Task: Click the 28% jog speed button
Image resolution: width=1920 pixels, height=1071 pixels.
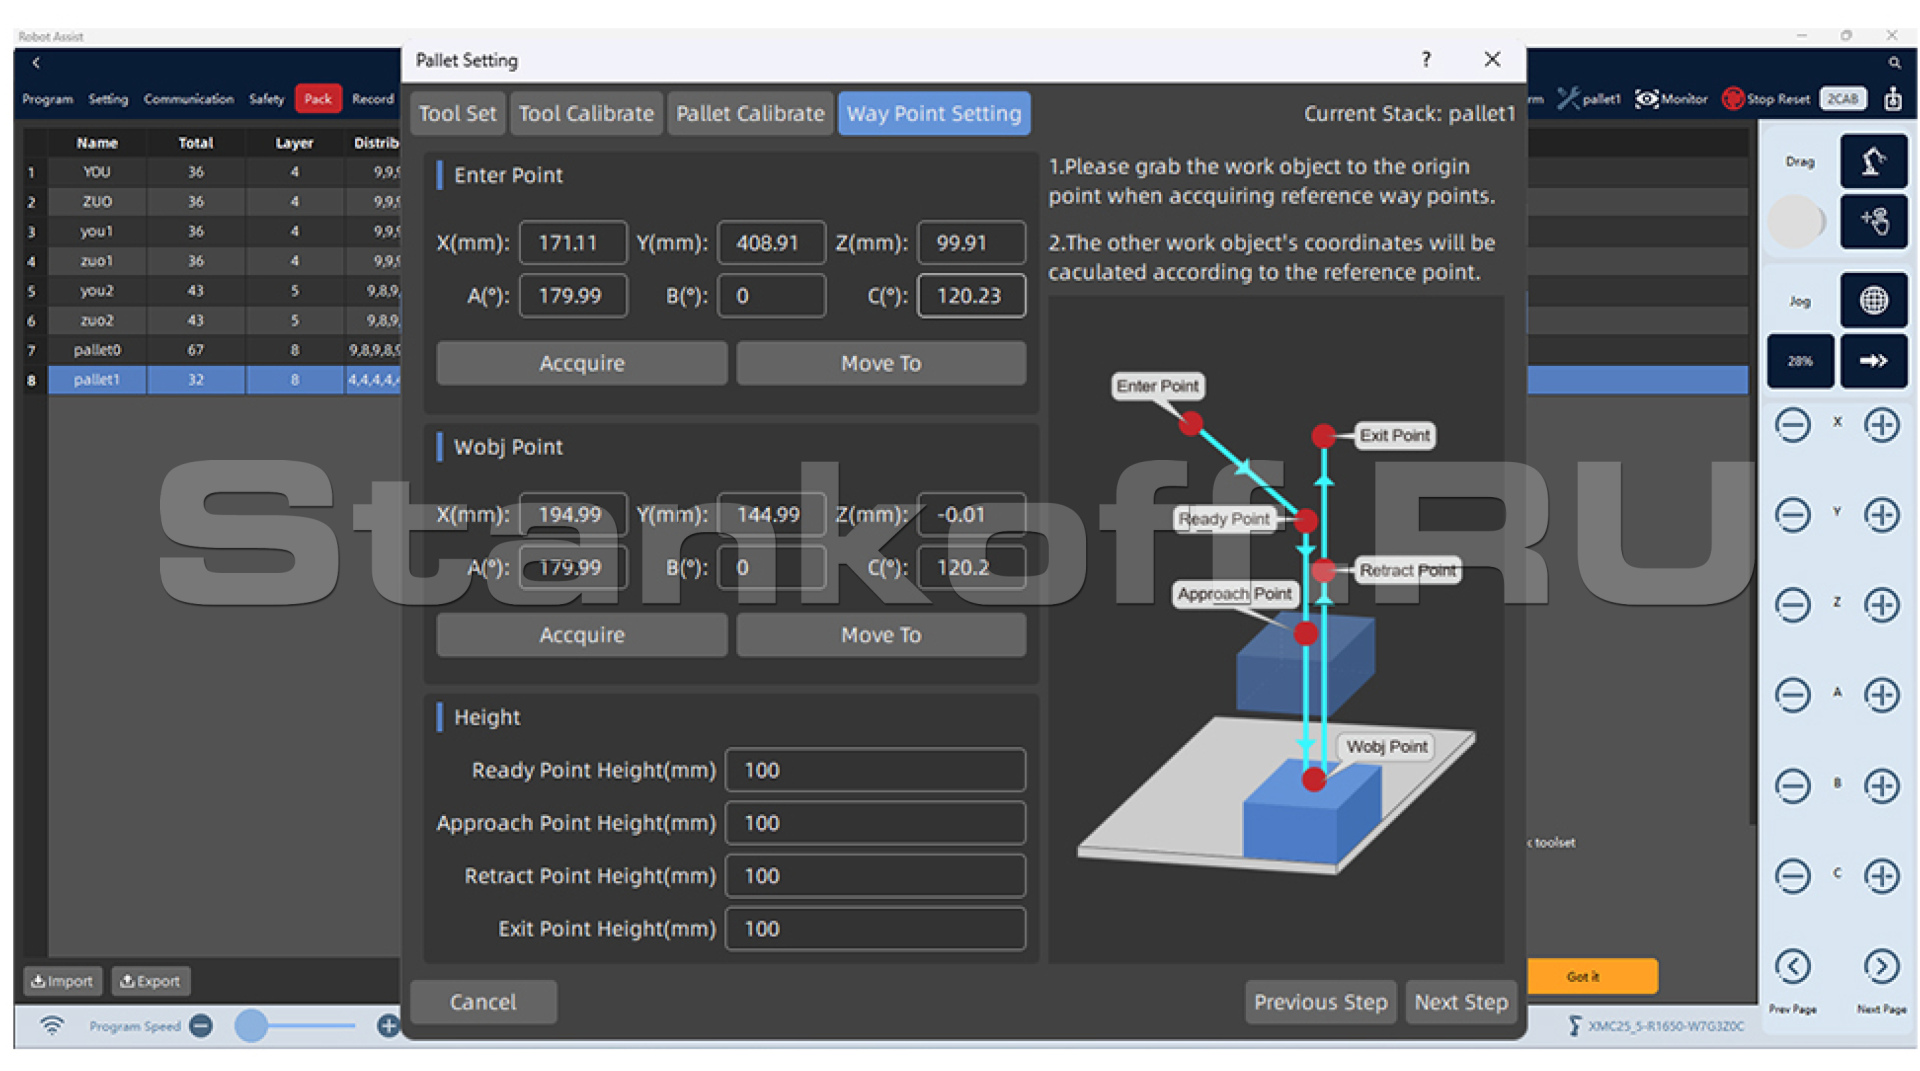Action: [x=1800, y=361]
